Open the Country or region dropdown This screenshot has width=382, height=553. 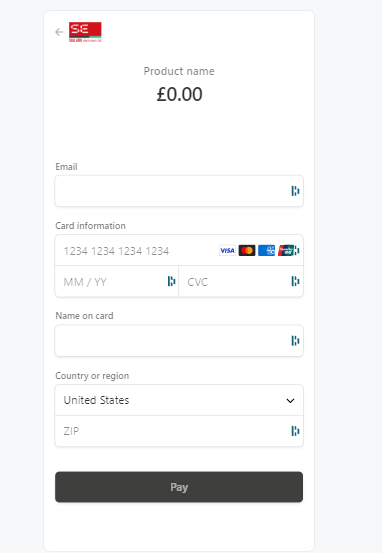pyautogui.click(x=179, y=400)
